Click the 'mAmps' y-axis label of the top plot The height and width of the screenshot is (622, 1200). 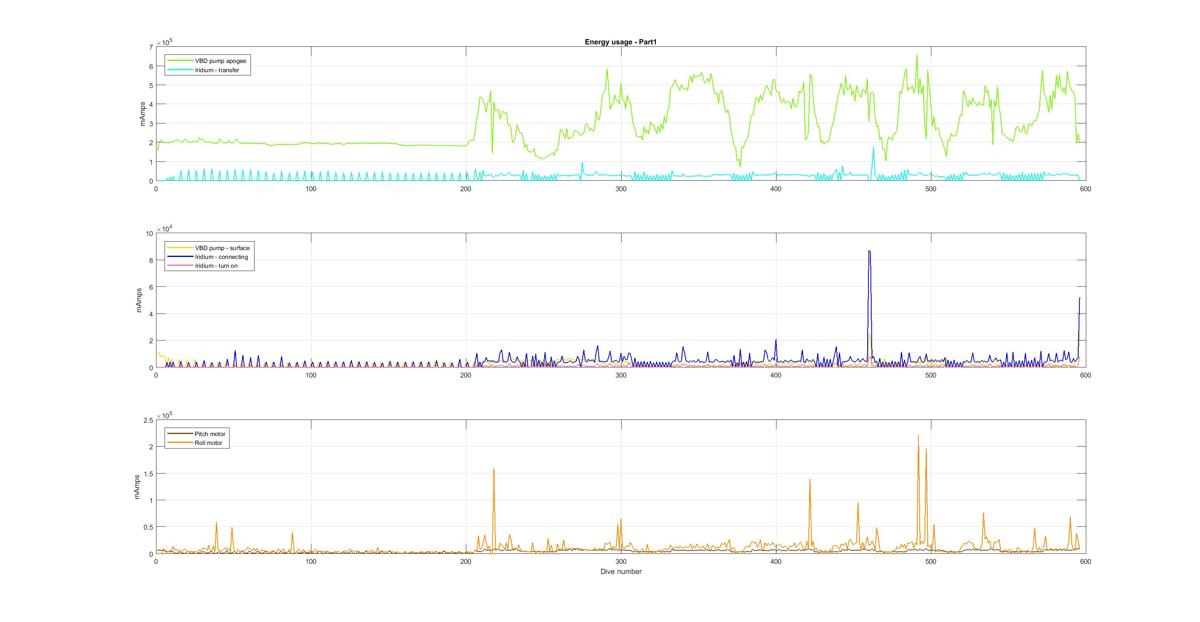(142, 114)
